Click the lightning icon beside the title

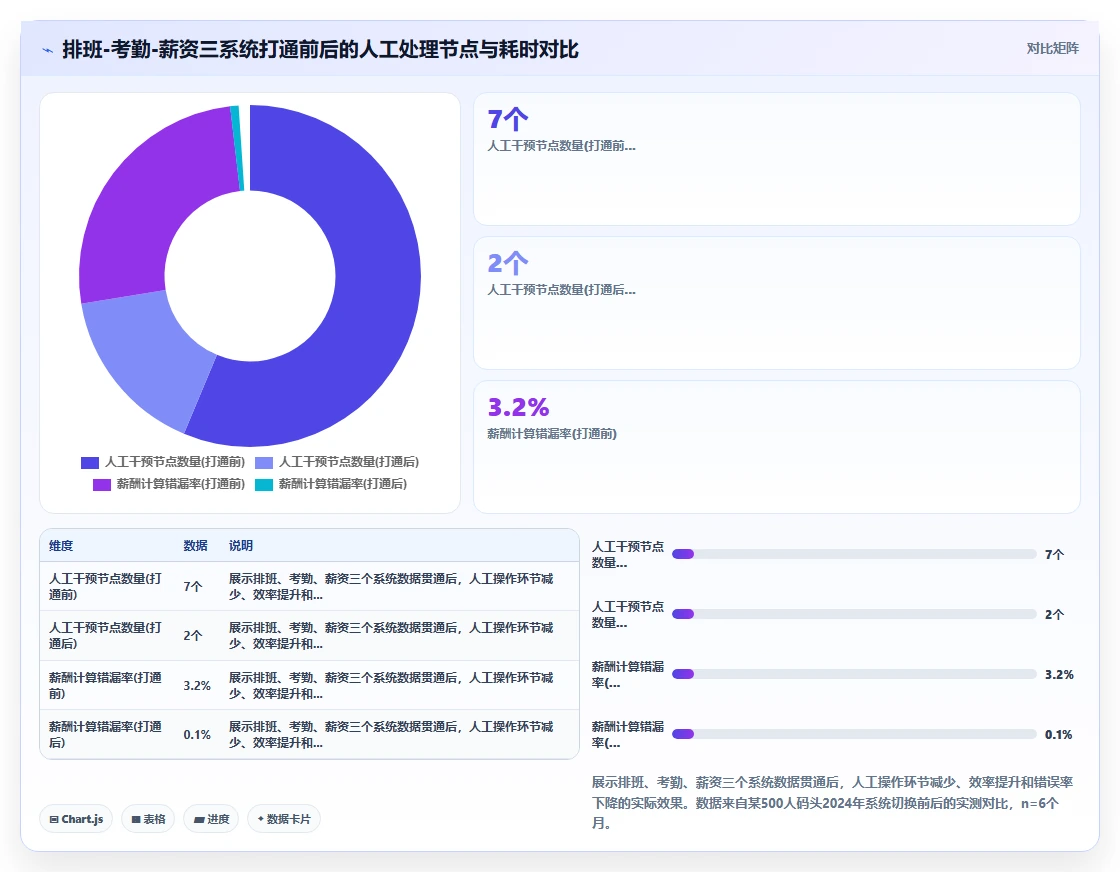pos(48,50)
